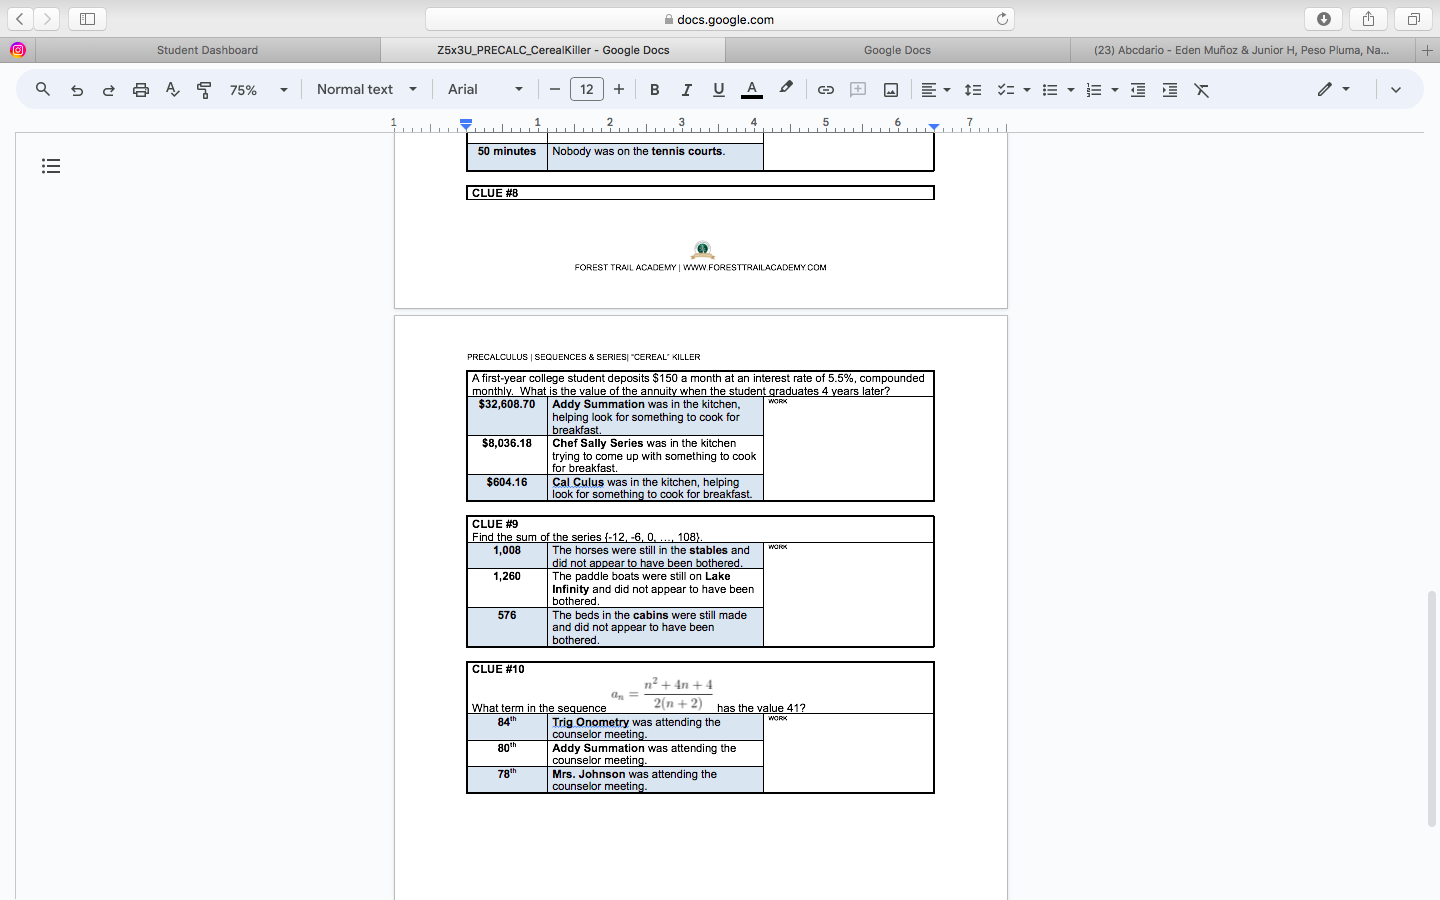Select the 1,260 answer cell
The image size is (1440, 900).
pos(507,588)
